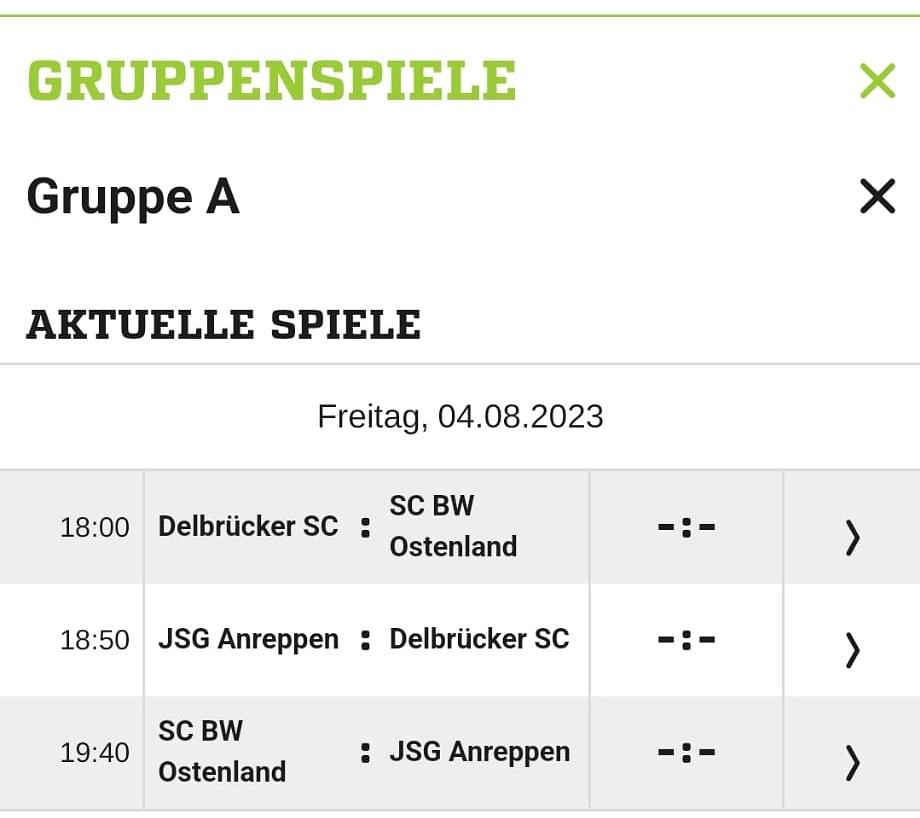
Task: Tap the Gruppe A title
Action: [x=133, y=196]
